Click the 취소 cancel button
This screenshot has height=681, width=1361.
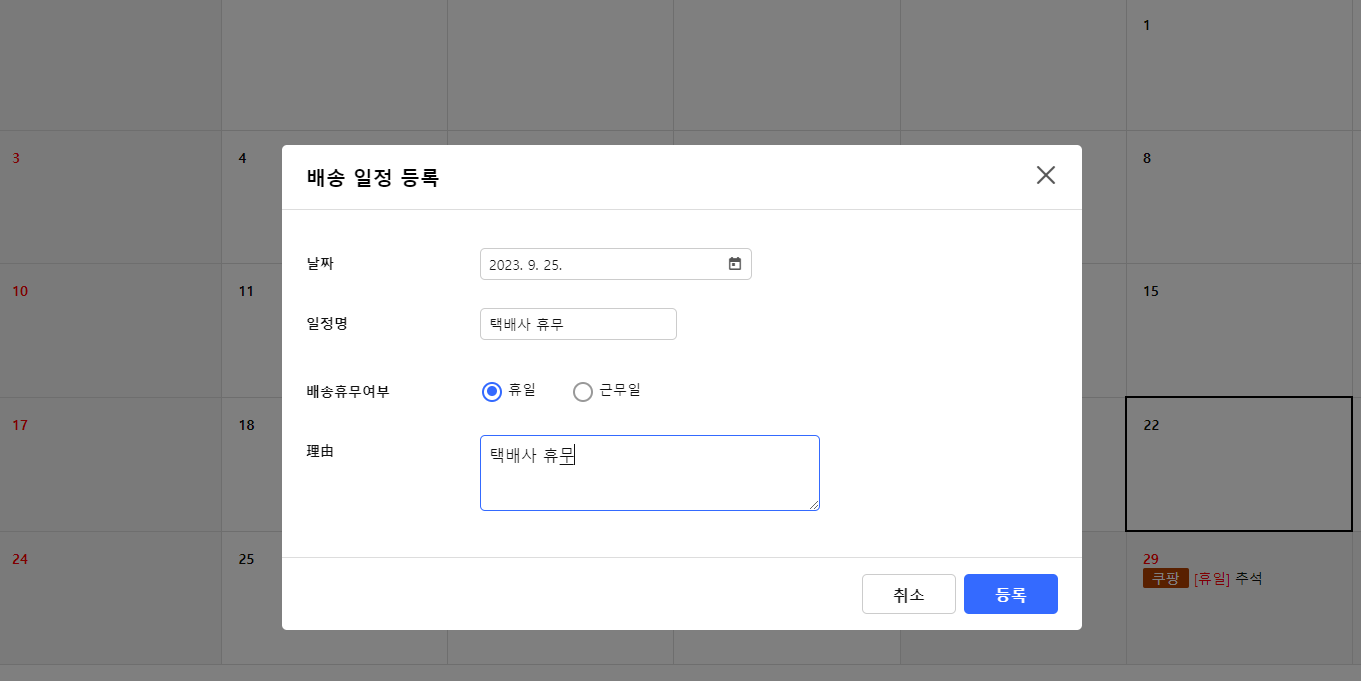coord(909,594)
